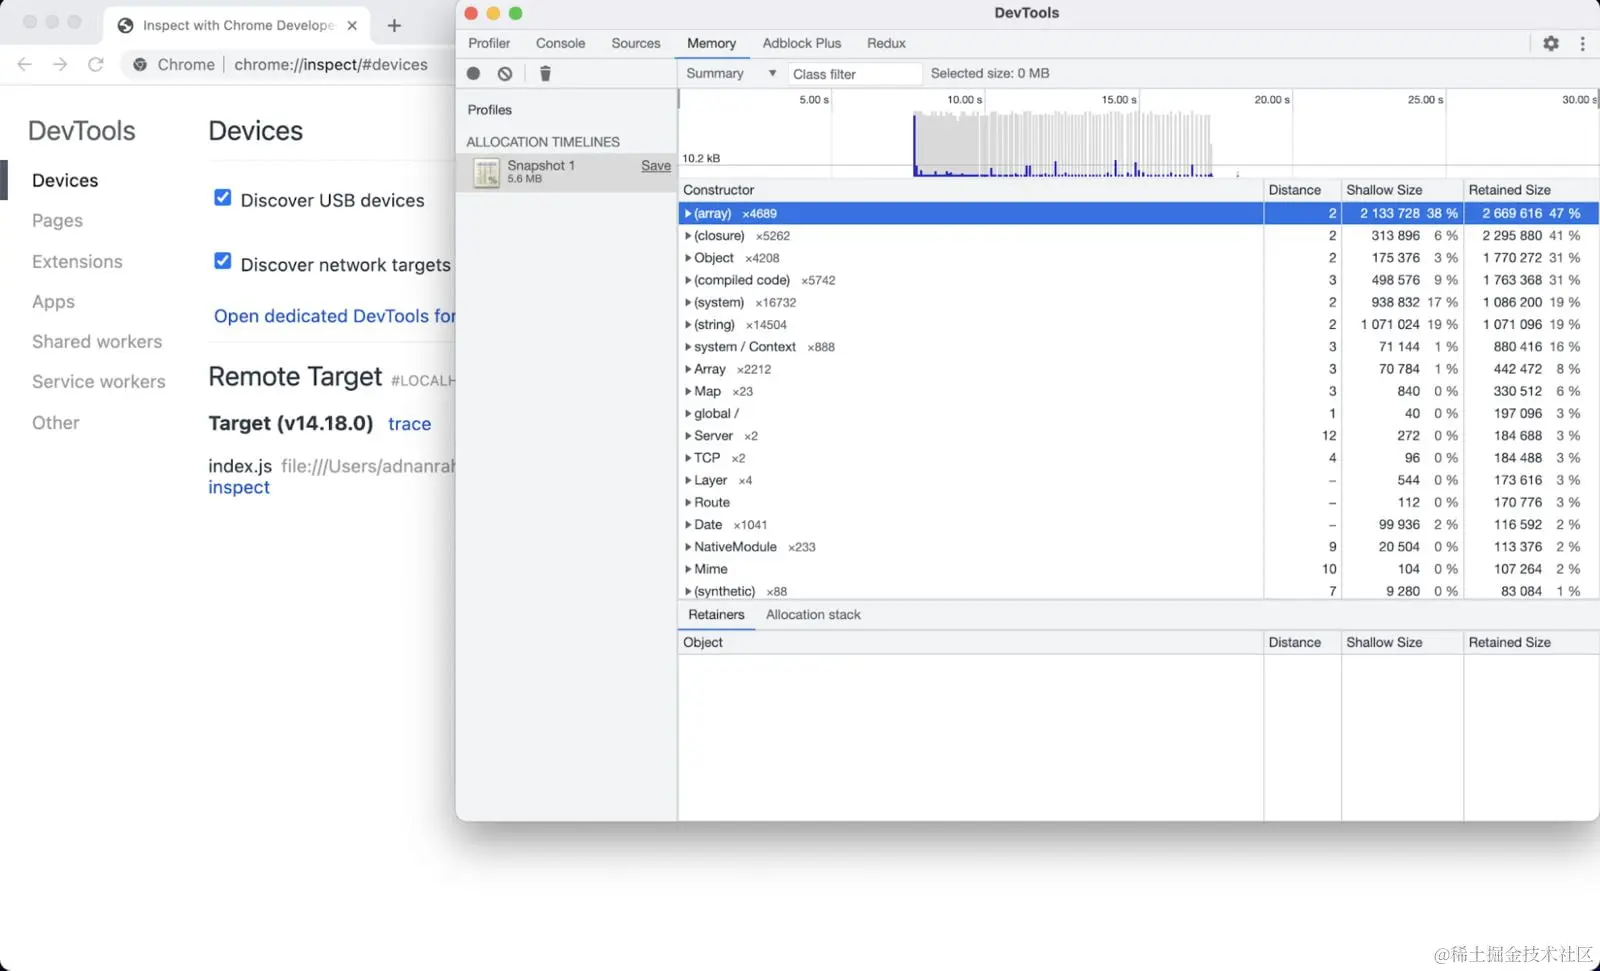Screen dimensions: 1600x971
Task: Navigate forward using Chrome's forward arrow
Action: click(60, 64)
